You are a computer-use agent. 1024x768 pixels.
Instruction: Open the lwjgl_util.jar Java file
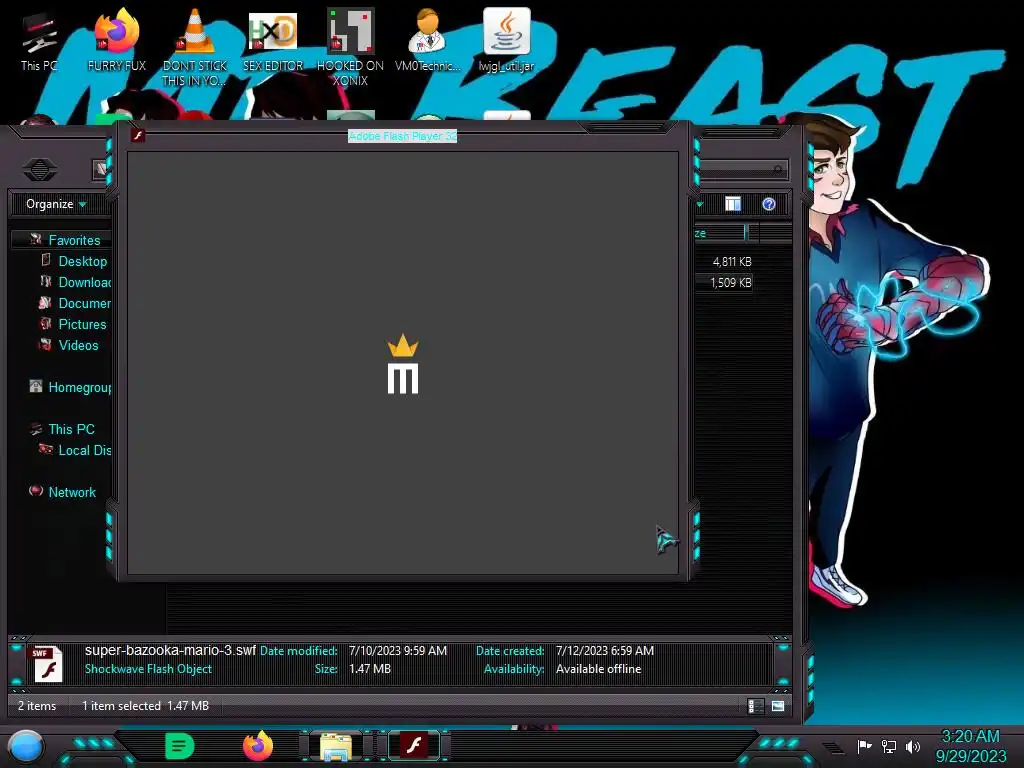click(506, 40)
